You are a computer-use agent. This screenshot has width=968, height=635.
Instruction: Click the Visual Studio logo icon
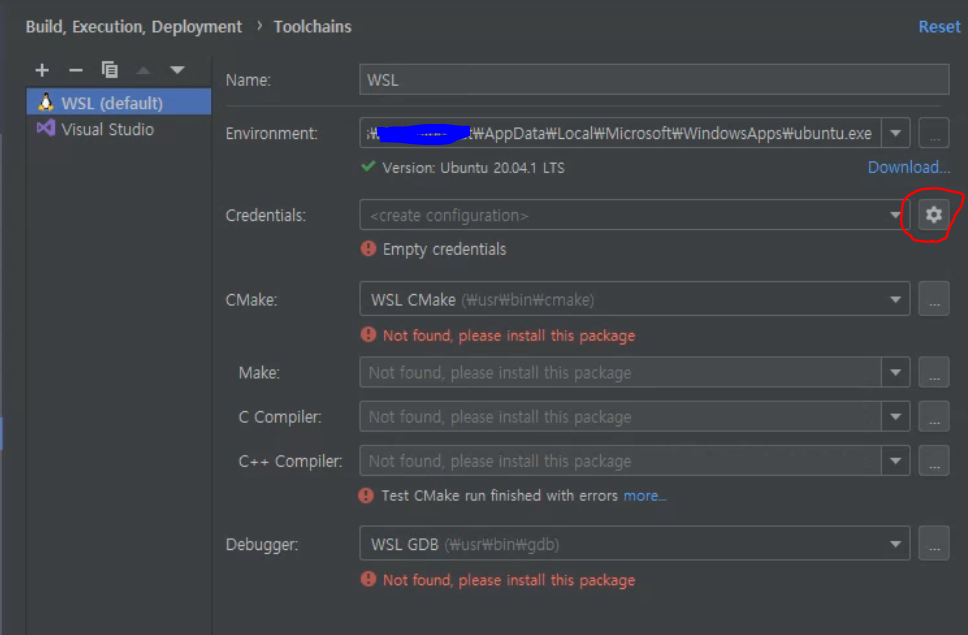[46, 128]
